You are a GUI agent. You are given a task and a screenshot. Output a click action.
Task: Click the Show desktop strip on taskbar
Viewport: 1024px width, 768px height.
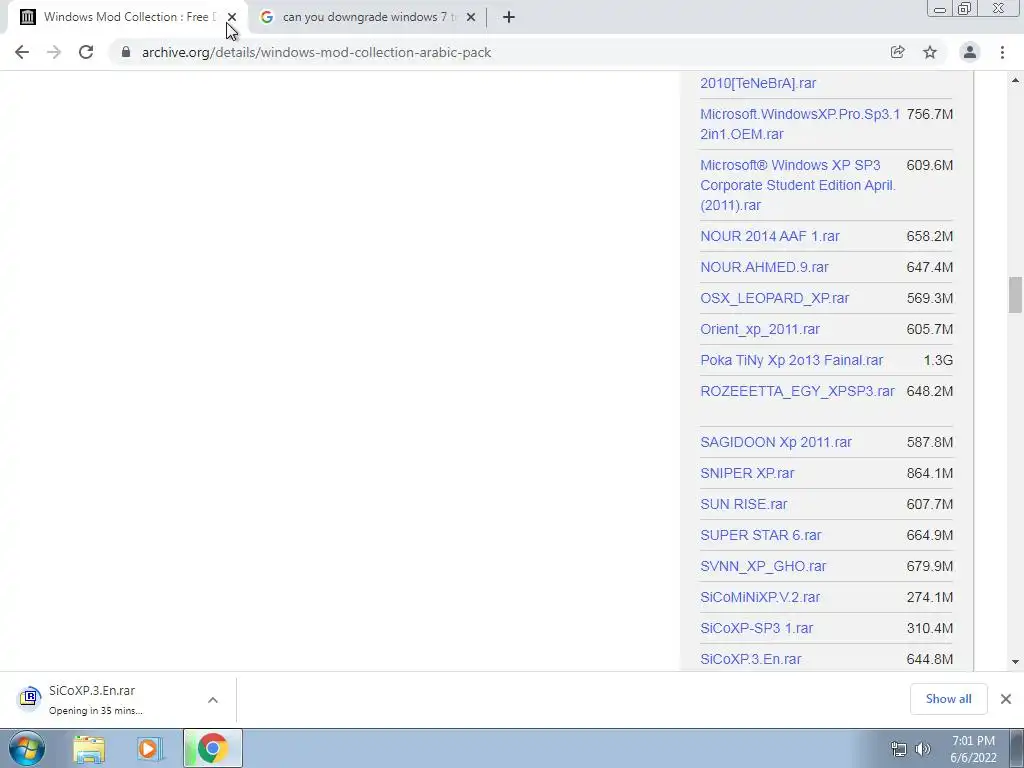point(1018,748)
